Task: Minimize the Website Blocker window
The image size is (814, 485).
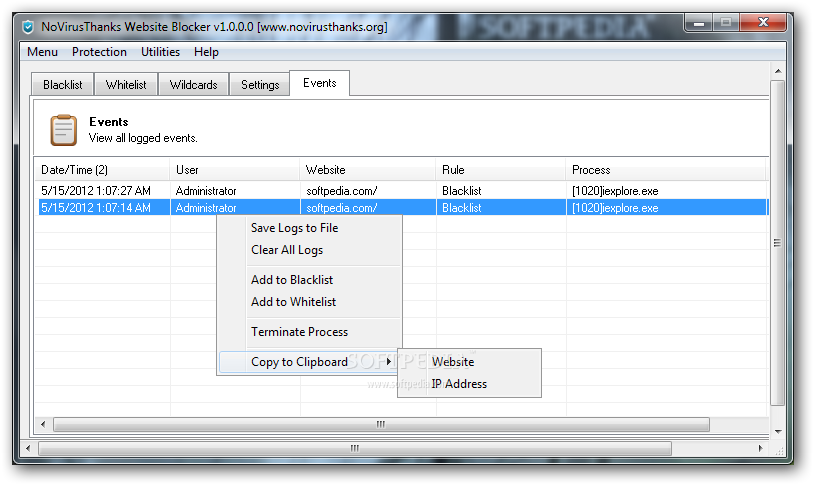Action: [x=699, y=23]
